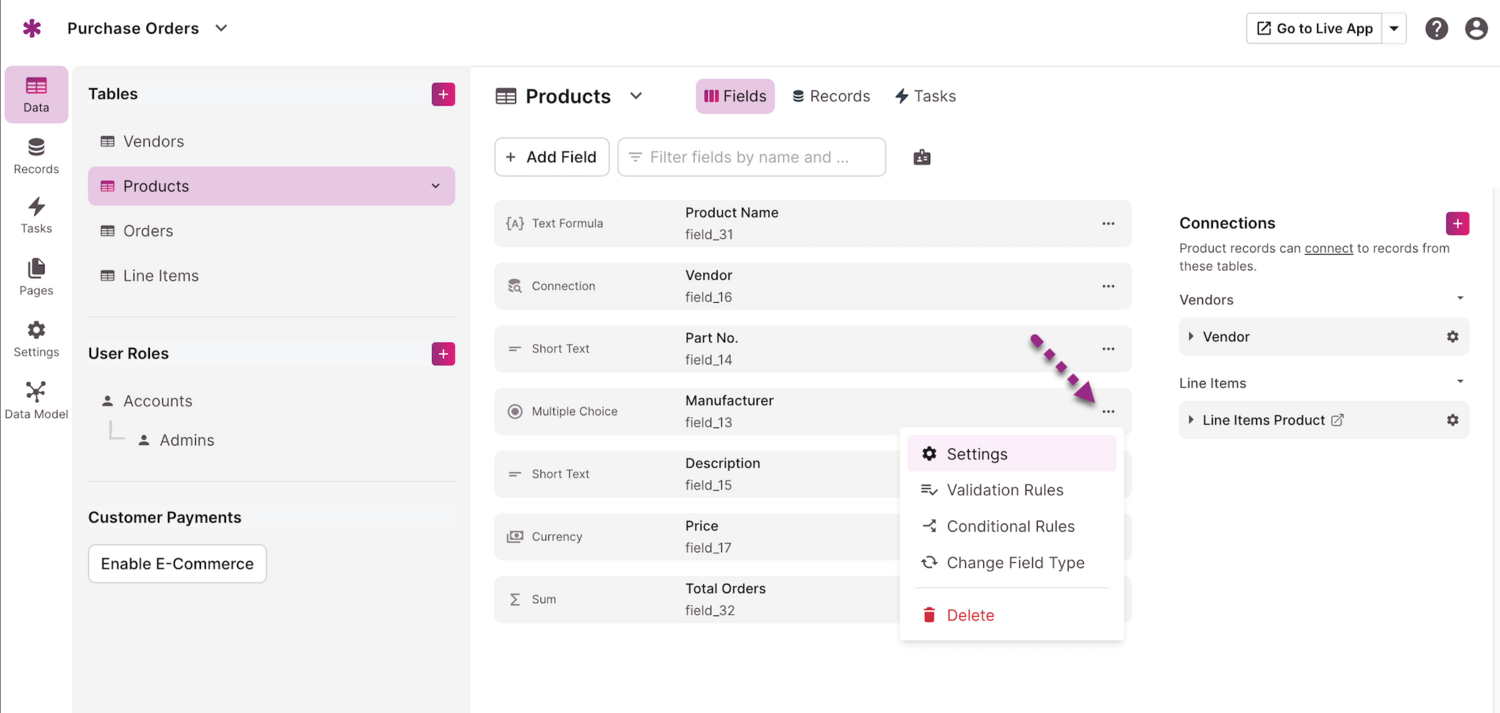Open the Tasks sidebar icon
Image resolution: width=1500 pixels, height=713 pixels.
click(x=36, y=215)
